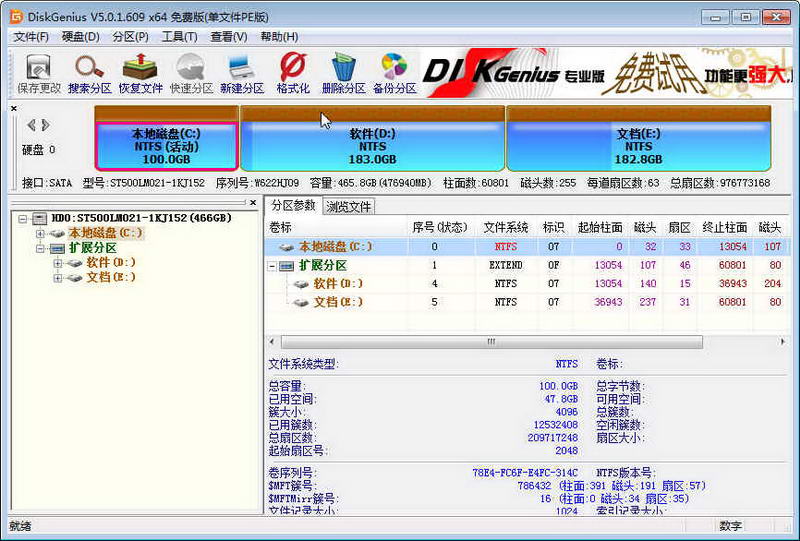Screen dimensions: 800x541
Task: Go to previous disk with left arrow
Action: pos(31,125)
